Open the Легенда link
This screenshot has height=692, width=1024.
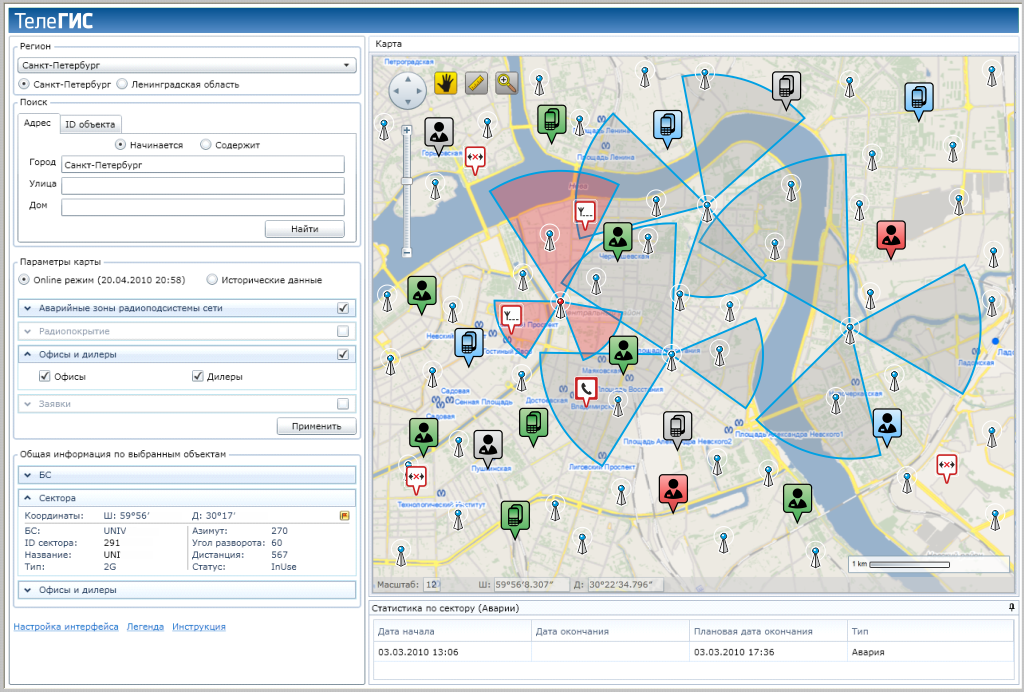(145, 627)
